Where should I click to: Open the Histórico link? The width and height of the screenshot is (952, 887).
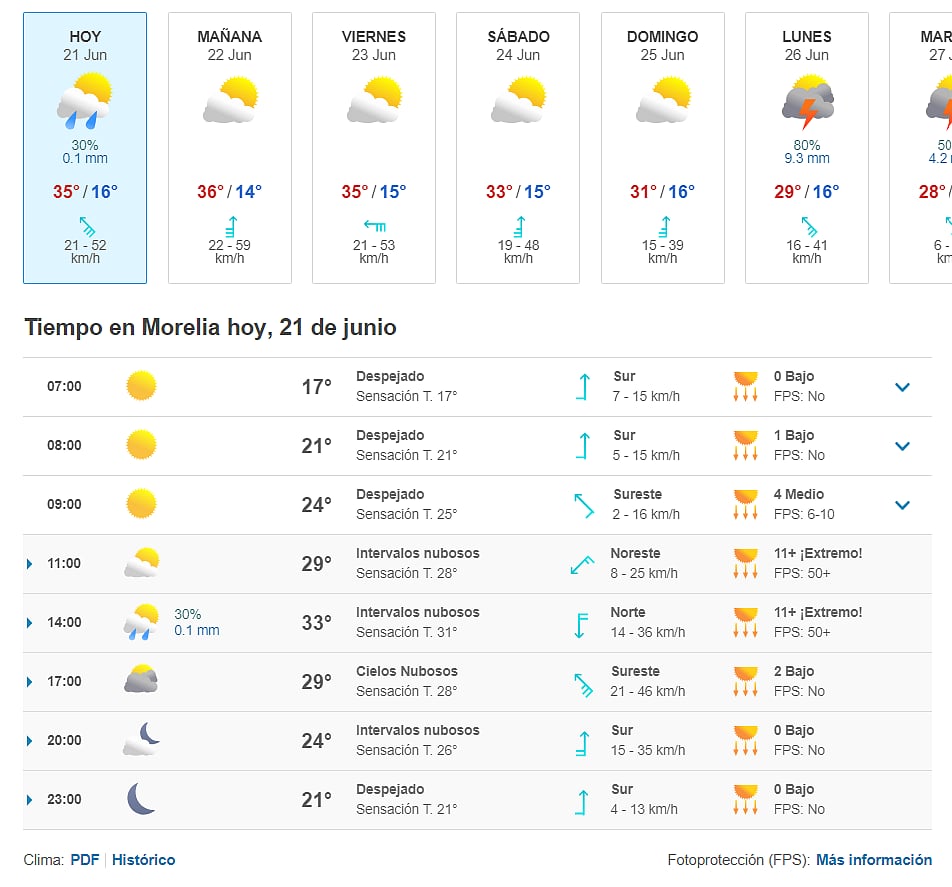[x=143, y=860]
